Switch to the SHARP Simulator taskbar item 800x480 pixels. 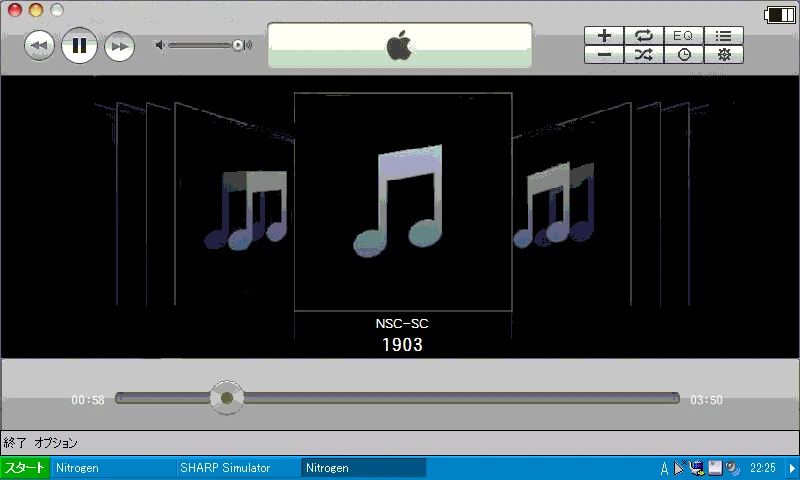[239, 468]
